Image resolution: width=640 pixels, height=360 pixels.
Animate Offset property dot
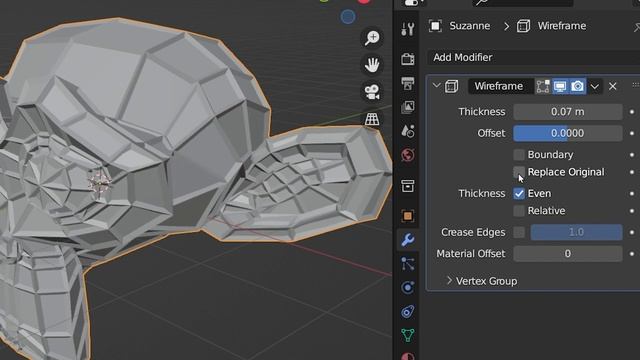pos(632,133)
